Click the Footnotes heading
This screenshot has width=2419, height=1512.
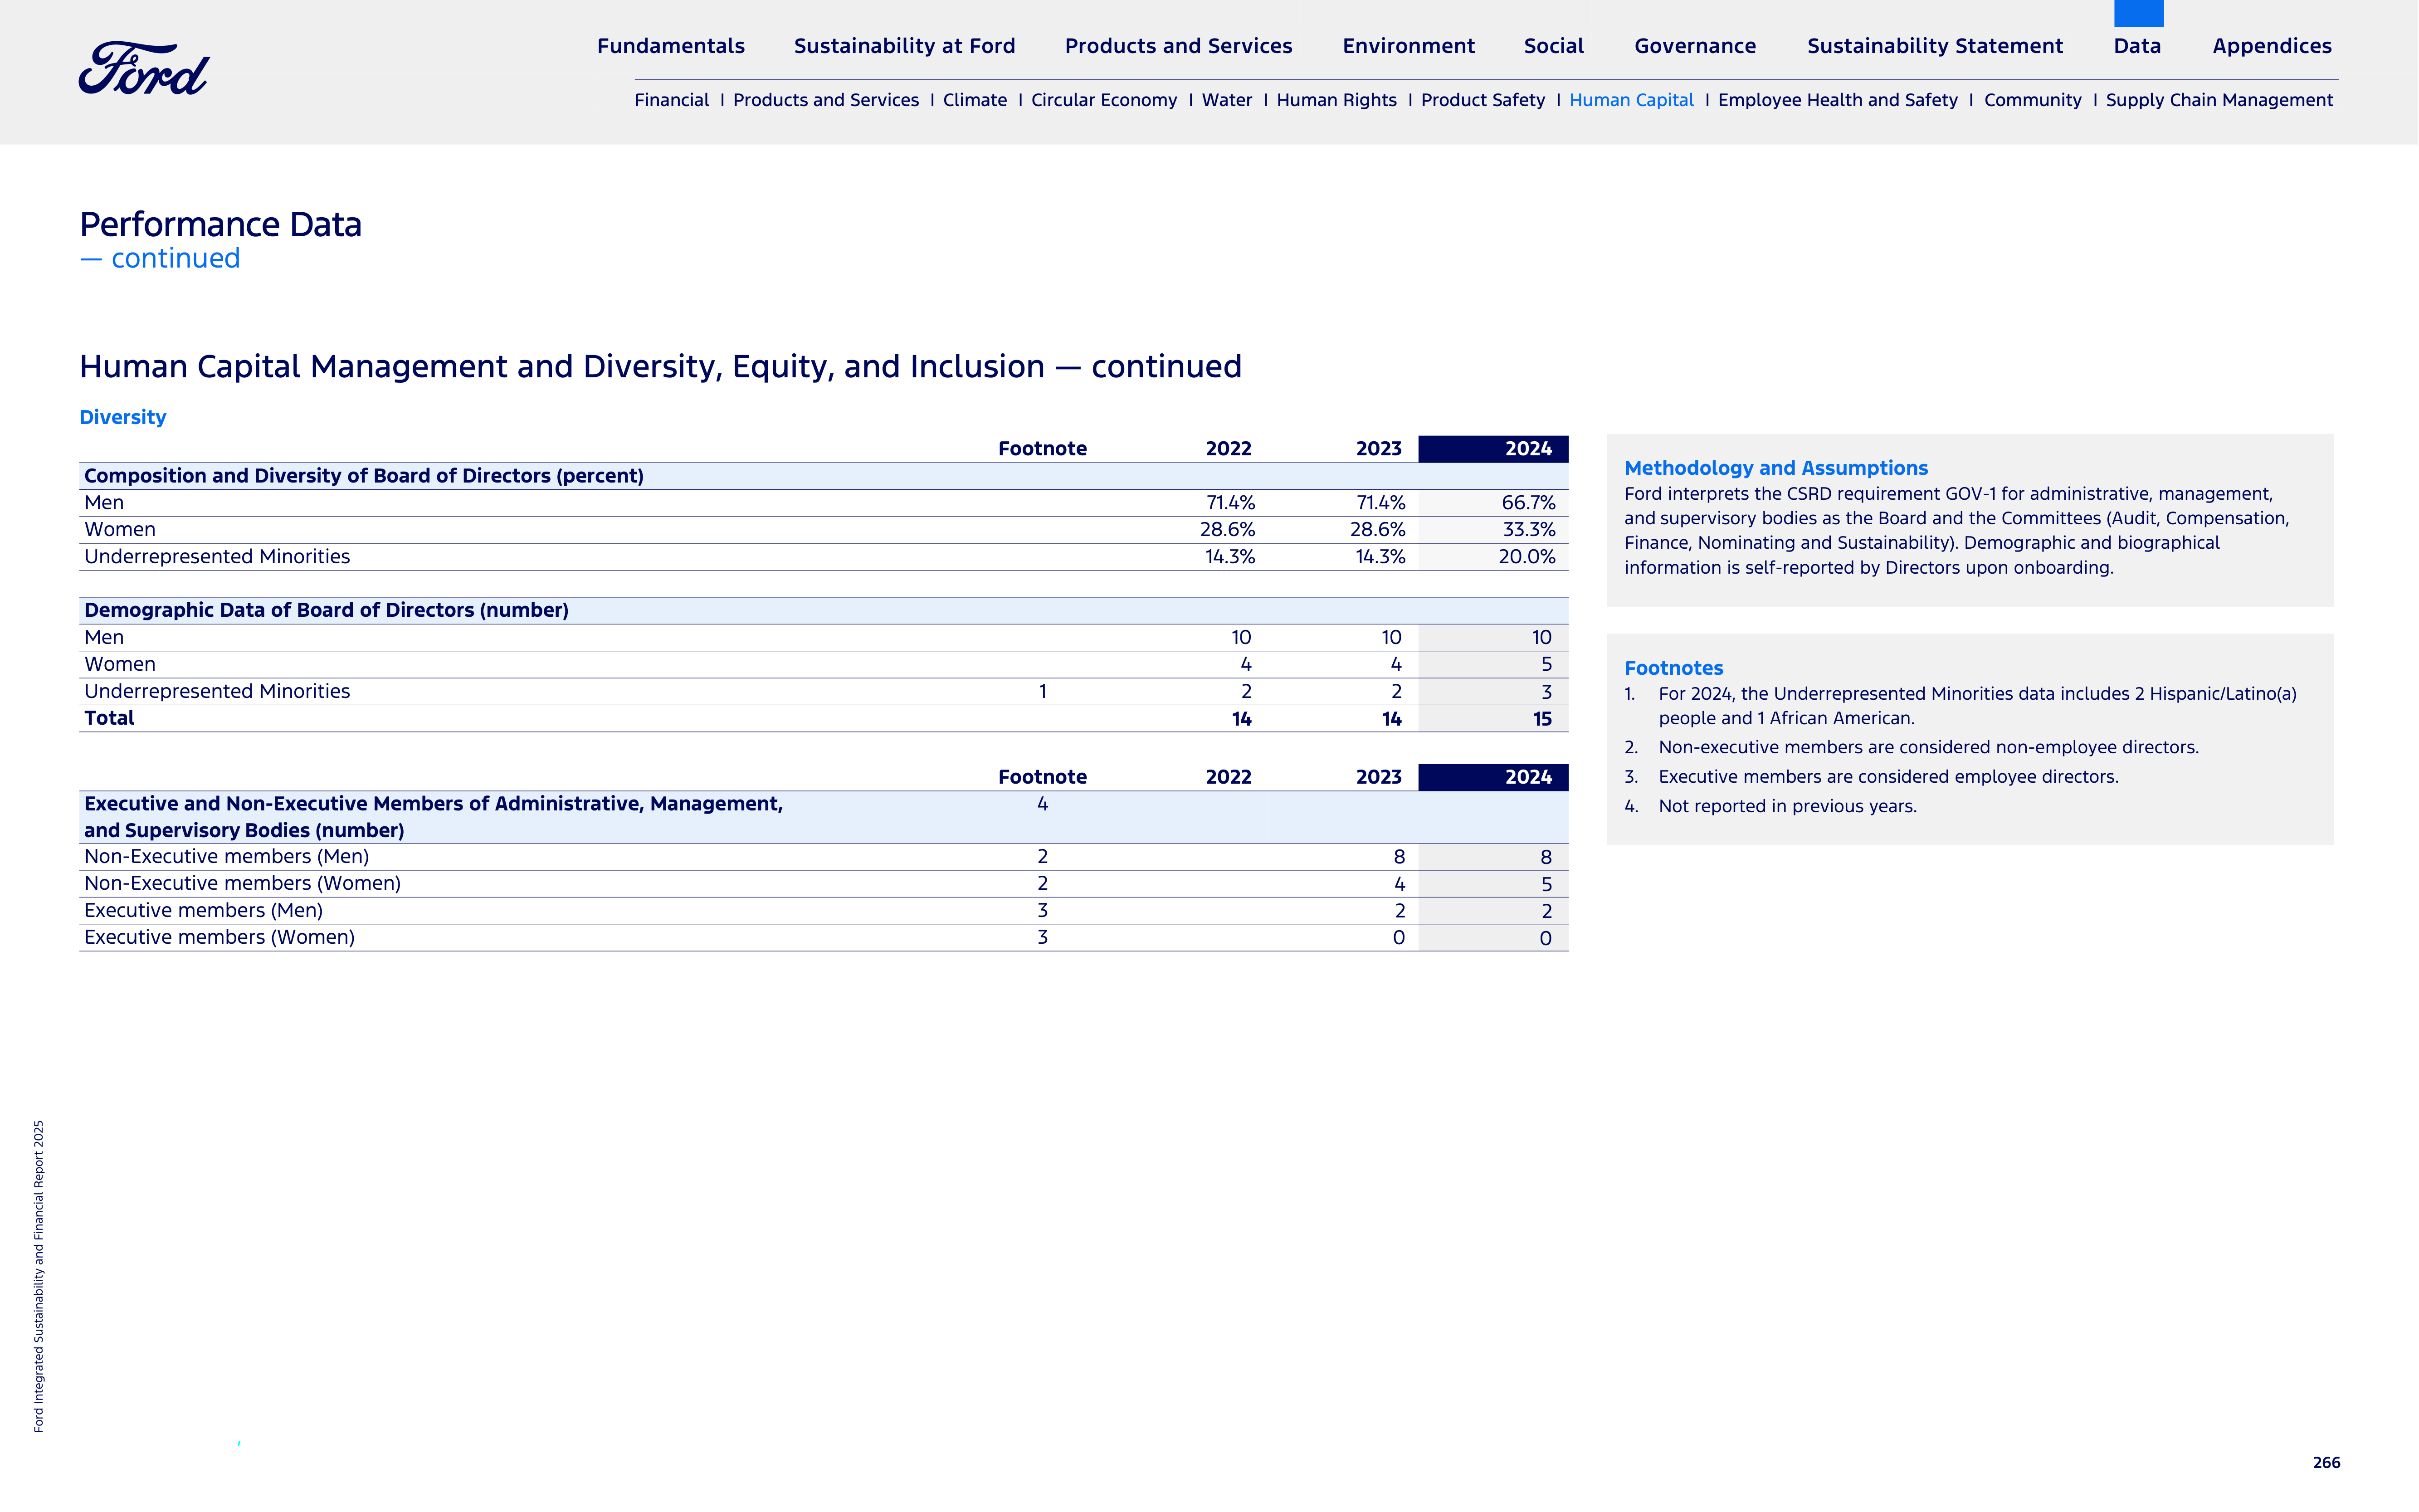coord(1673,668)
